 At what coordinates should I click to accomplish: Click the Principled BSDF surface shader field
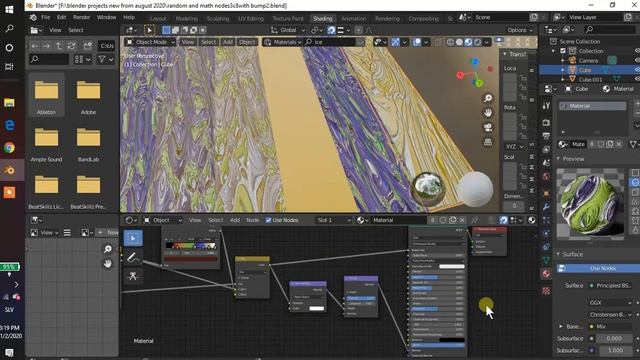point(611,285)
